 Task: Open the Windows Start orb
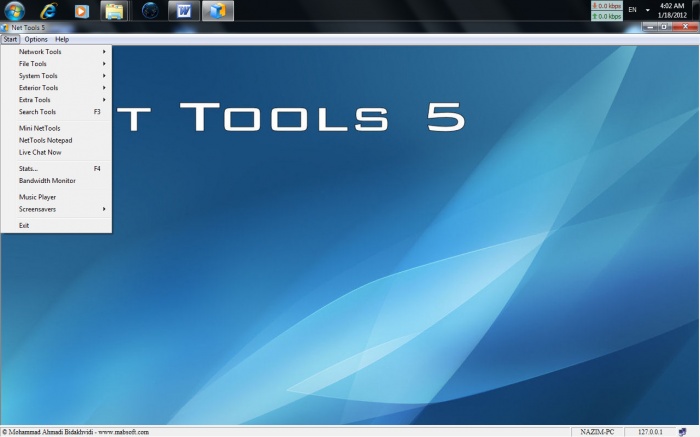click(15, 11)
